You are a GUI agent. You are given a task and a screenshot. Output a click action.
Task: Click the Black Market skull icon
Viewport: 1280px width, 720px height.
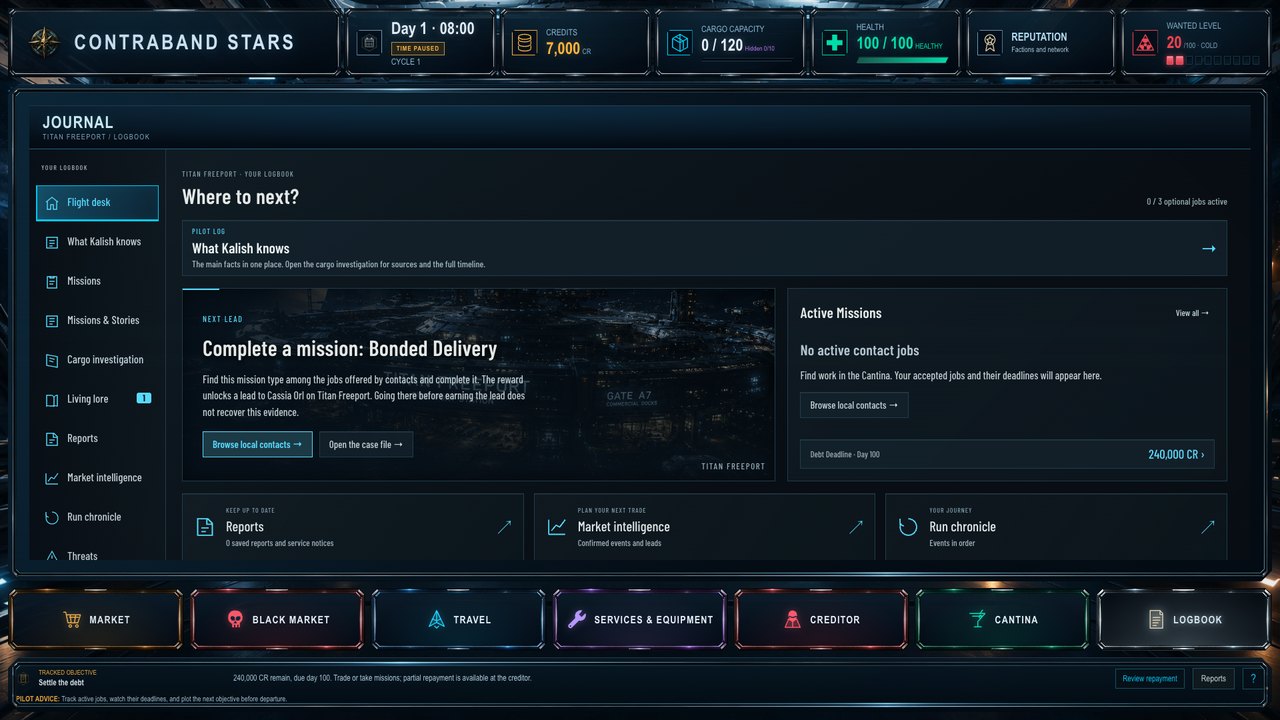235,620
